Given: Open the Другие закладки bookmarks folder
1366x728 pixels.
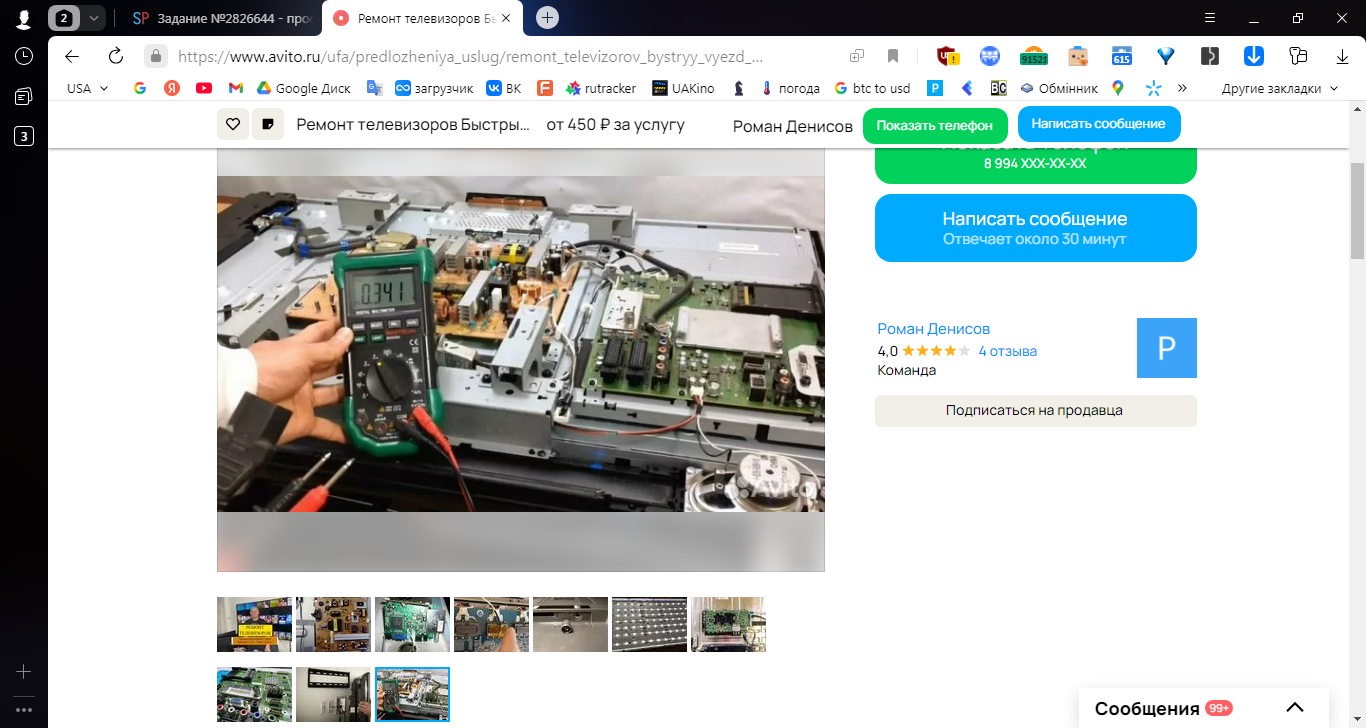Looking at the screenshot, I should pos(1279,88).
